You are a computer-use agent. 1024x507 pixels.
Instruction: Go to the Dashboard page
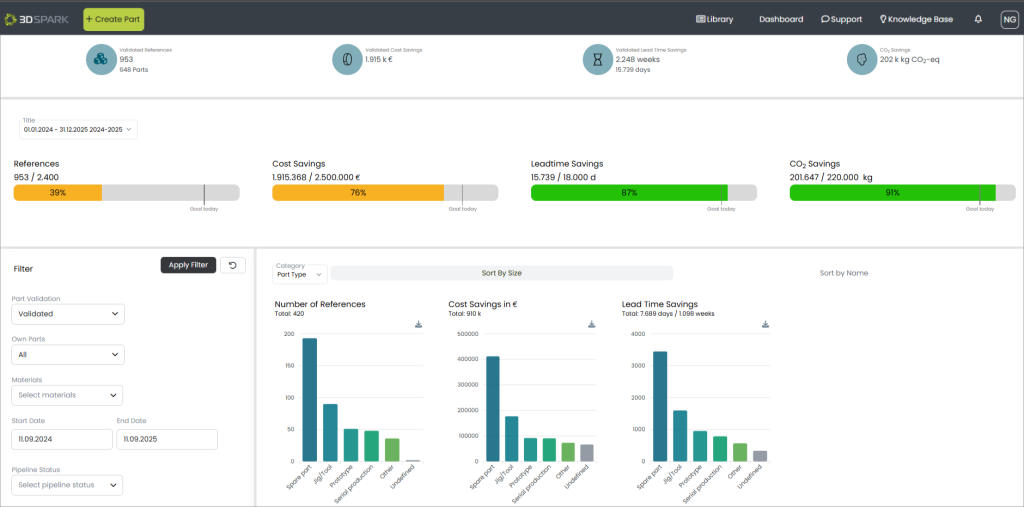[x=780, y=19]
